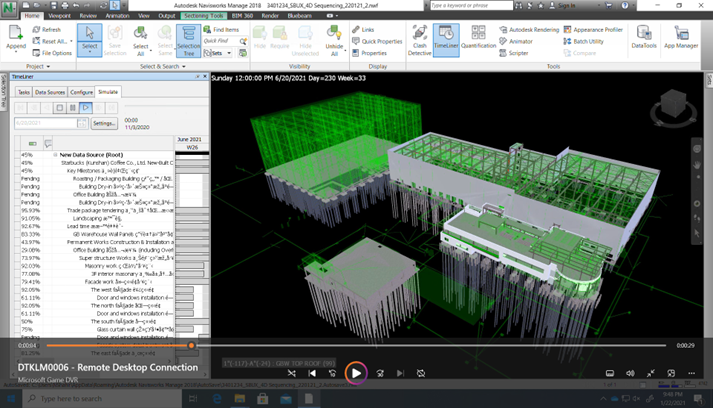Click the Autodesk store cart icon
The height and width of the screenshot is (408, 713).
pyautogui.click(x=609, y=5)
